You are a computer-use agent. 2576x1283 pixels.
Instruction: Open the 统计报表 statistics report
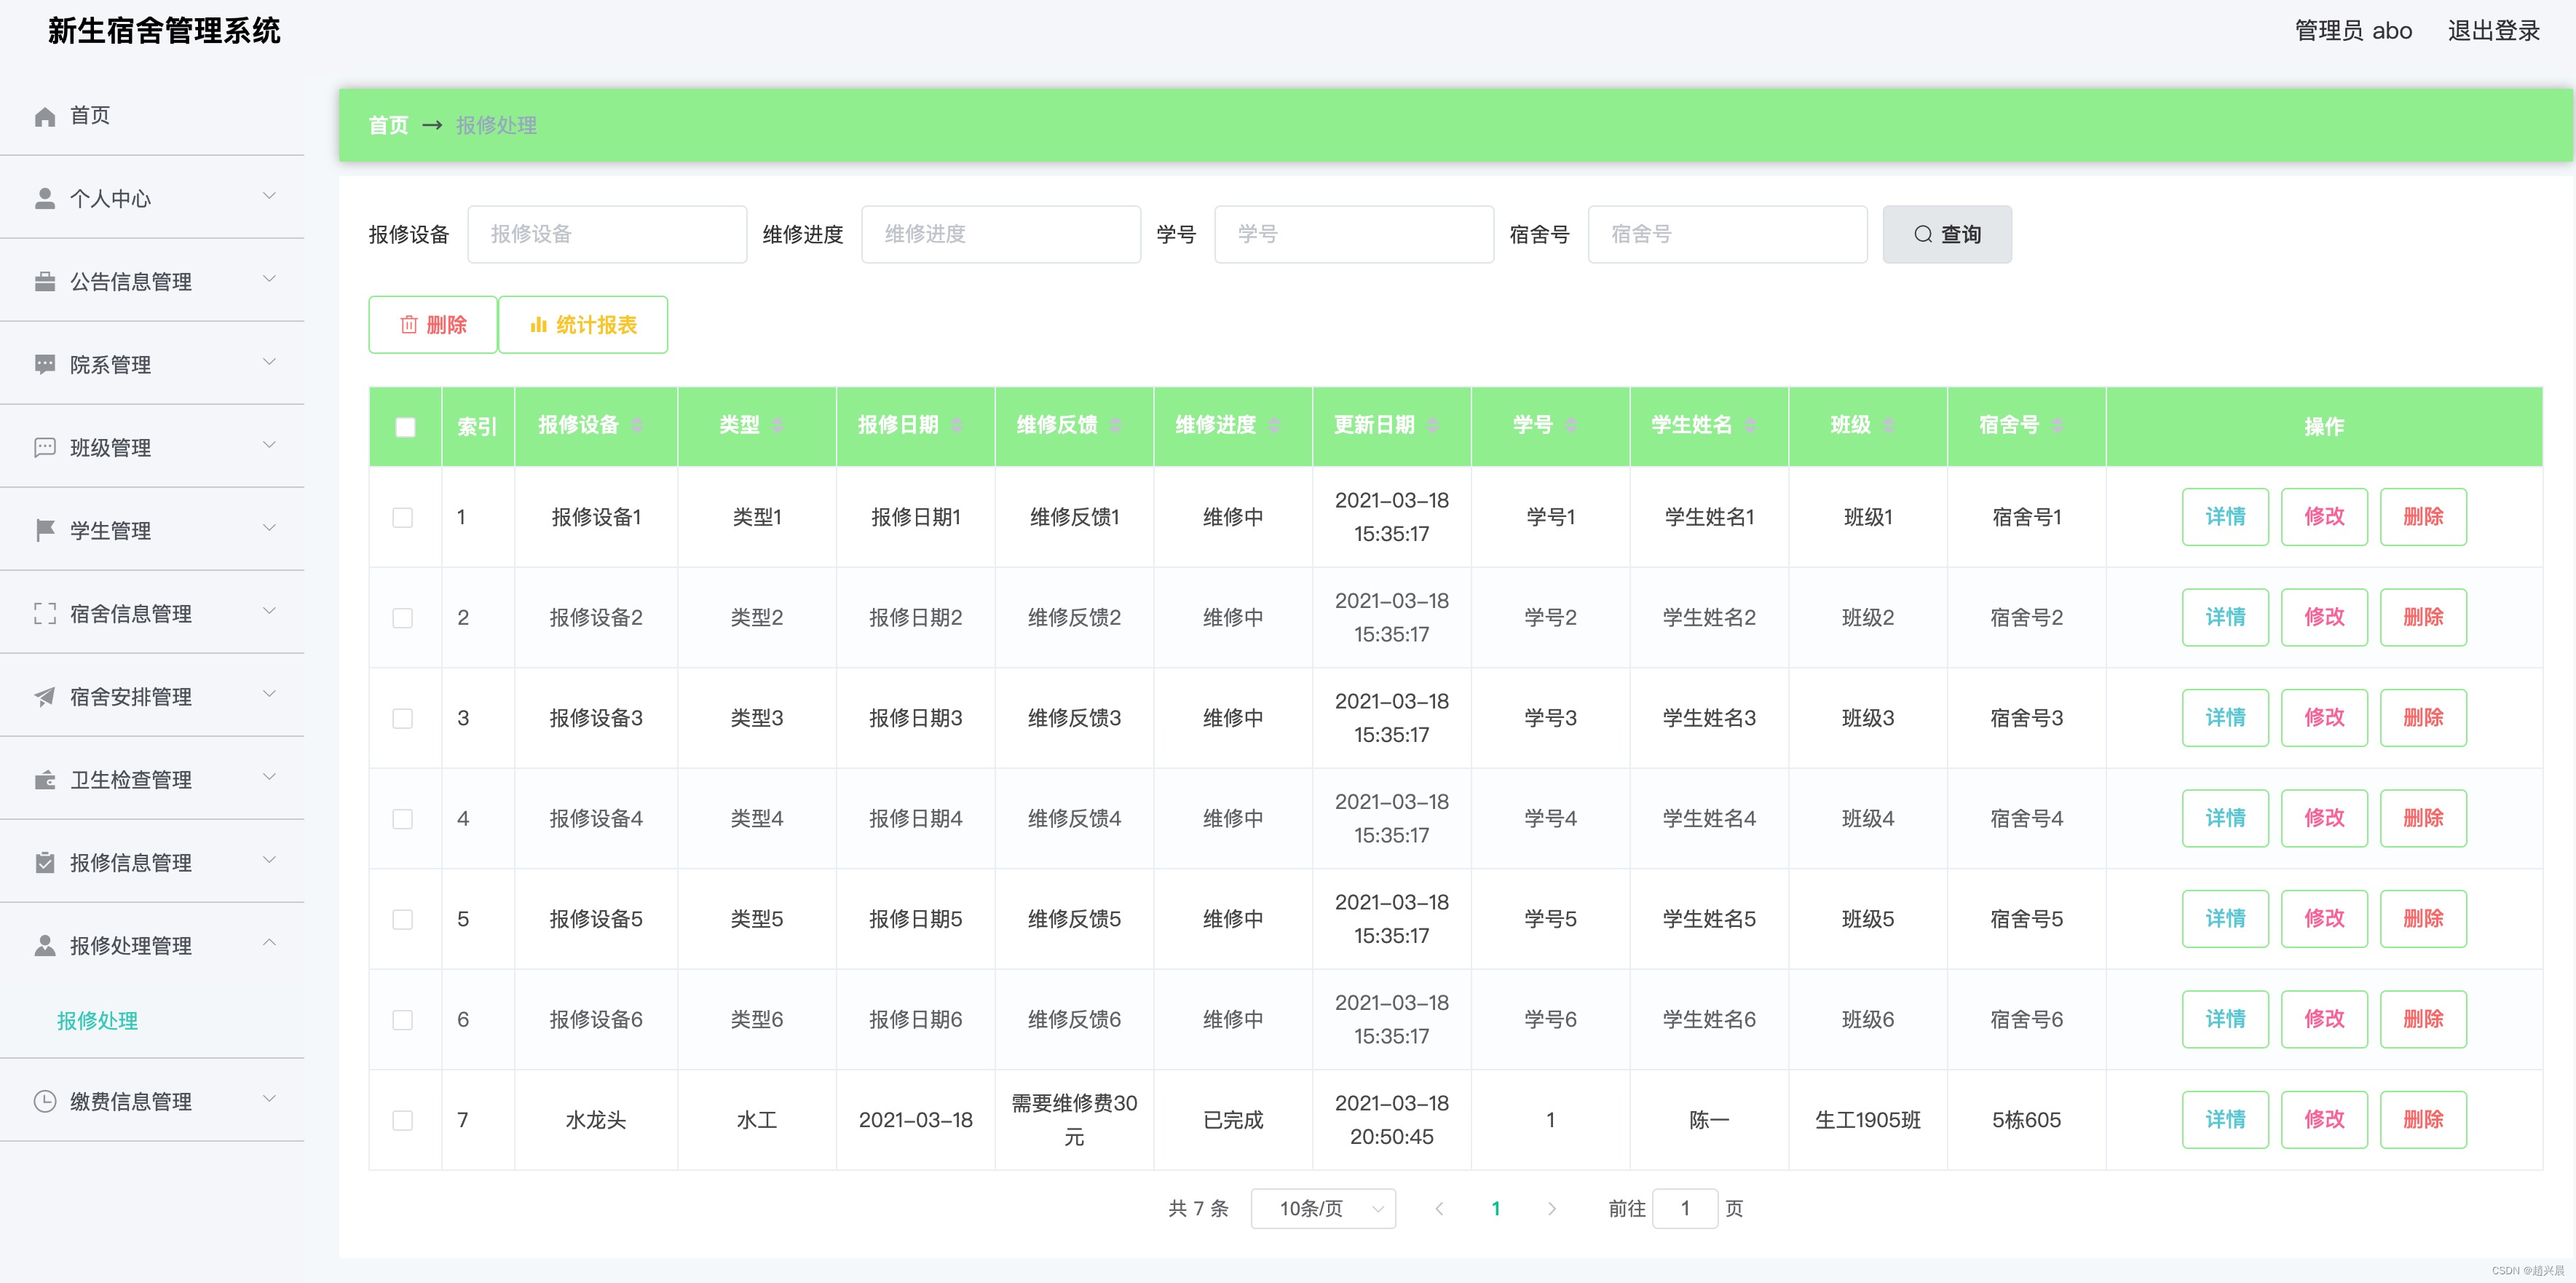click(x=583, y=325)
